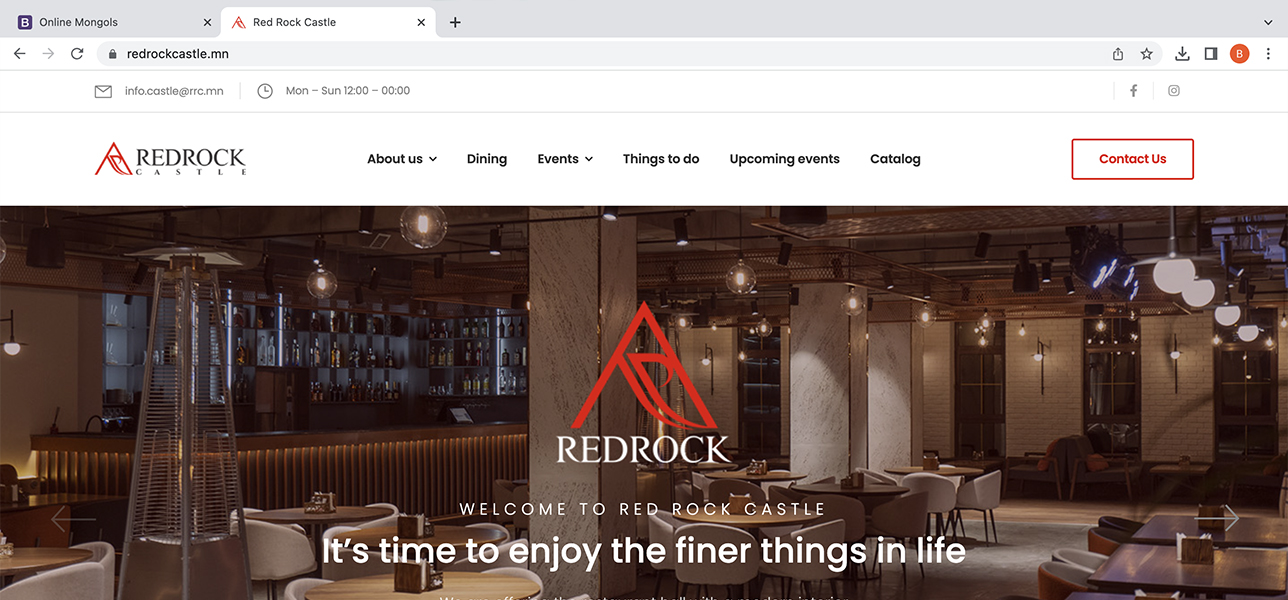Open the Dining menu item

click(x=487, y=159)
